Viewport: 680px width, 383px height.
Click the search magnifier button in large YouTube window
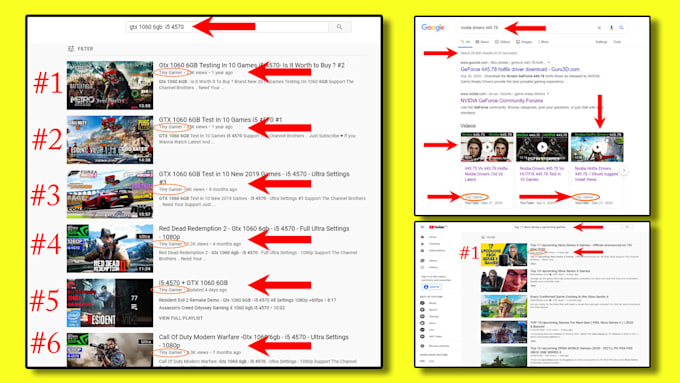click(x=340, y=27)
